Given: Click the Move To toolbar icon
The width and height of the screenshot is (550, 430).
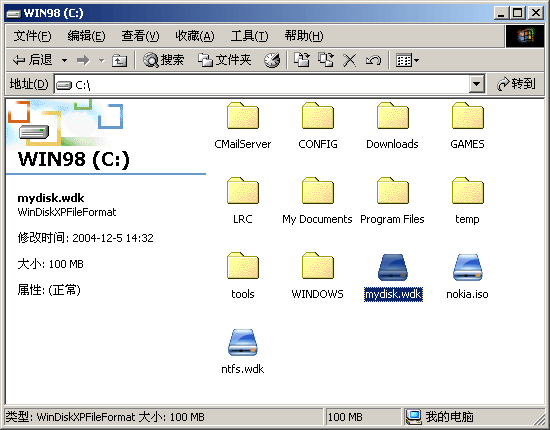Looking at the screenshot, I should click(x=302, y=60).
